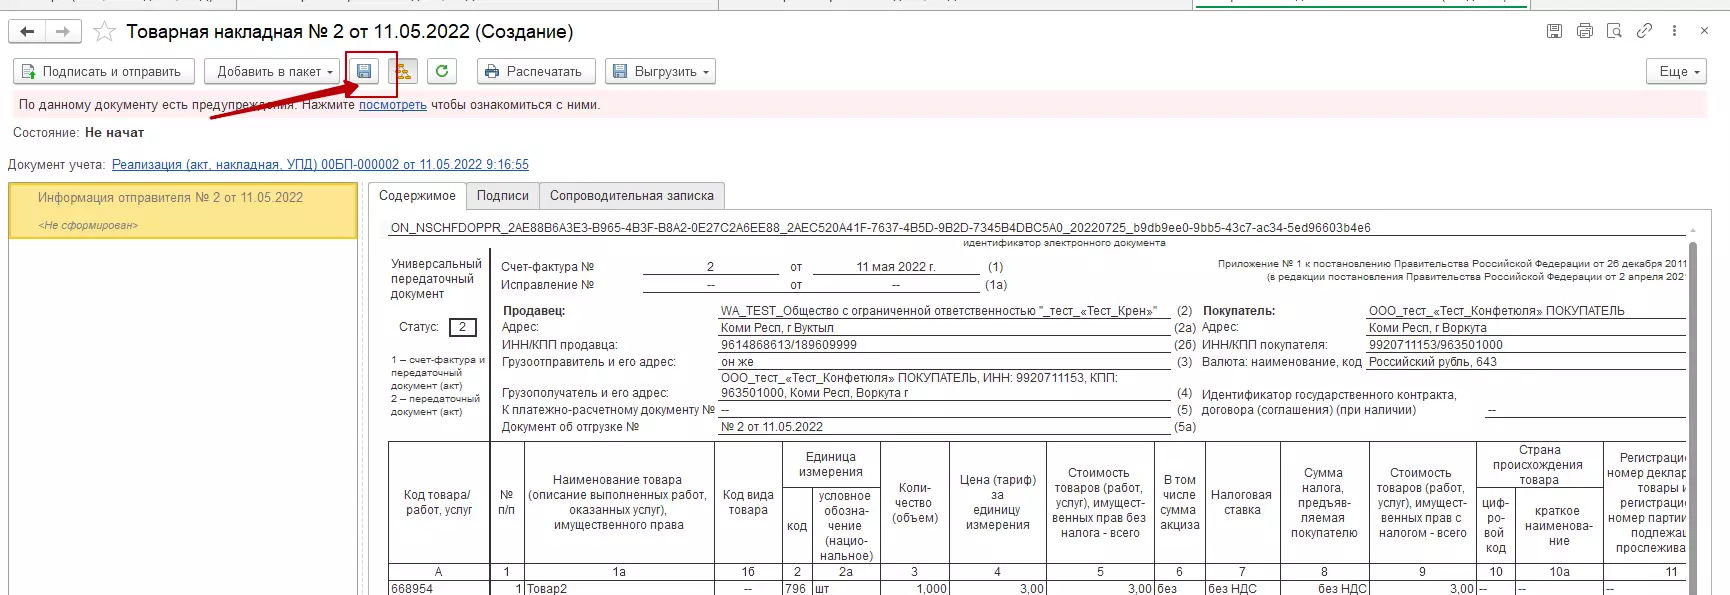Open the 'Сопроводительная записка' tab
Screen dimensions: 1730x595
click(x=632, y=196)
